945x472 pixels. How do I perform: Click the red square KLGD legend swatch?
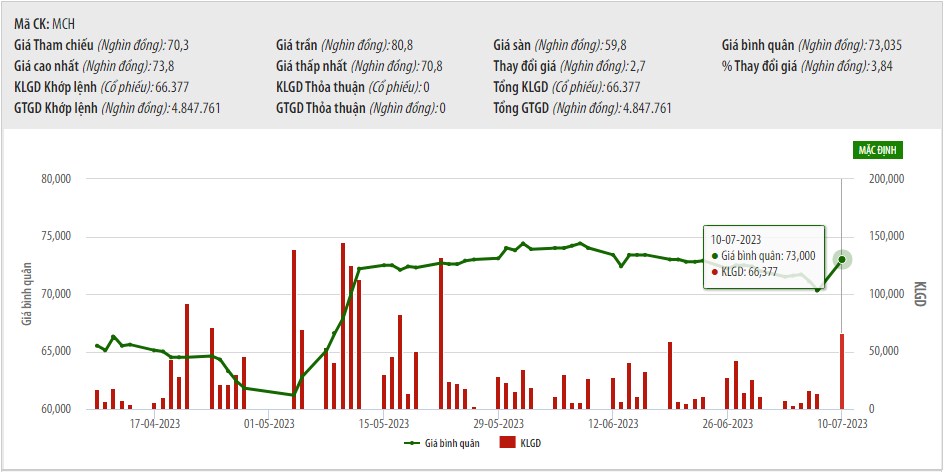507,442
